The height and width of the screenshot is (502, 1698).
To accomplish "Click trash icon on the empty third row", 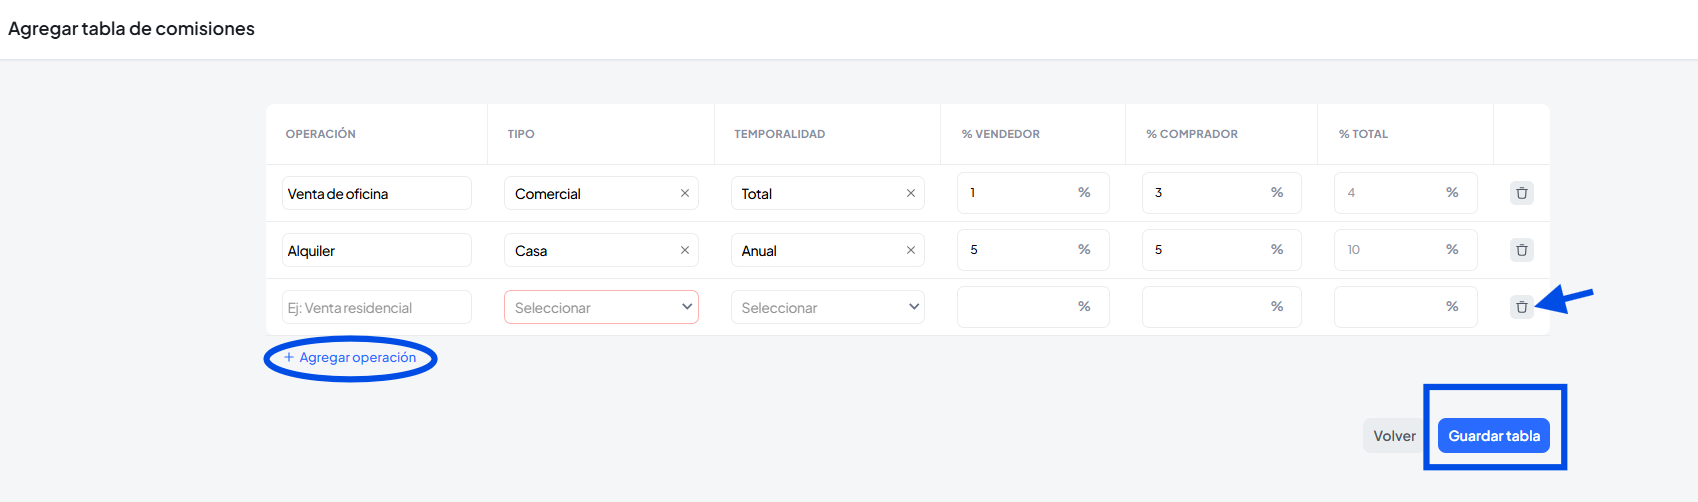I will (1521, 307).
